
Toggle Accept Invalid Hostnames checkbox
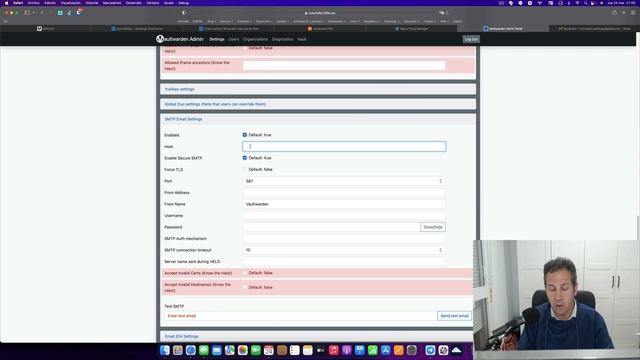tap(245, 287)
